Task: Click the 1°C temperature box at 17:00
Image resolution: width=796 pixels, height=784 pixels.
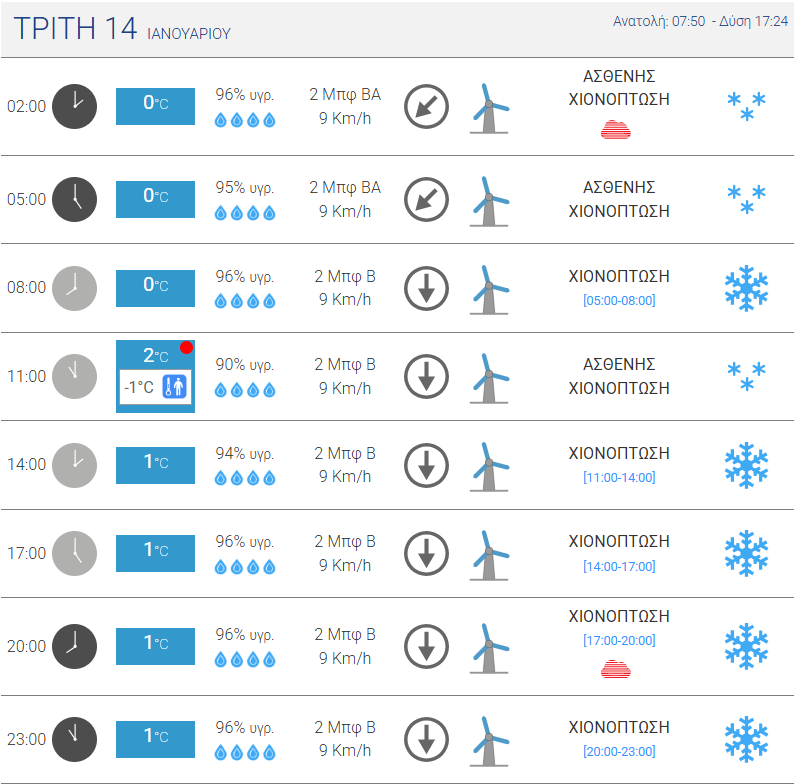Action: coord(155,553)
